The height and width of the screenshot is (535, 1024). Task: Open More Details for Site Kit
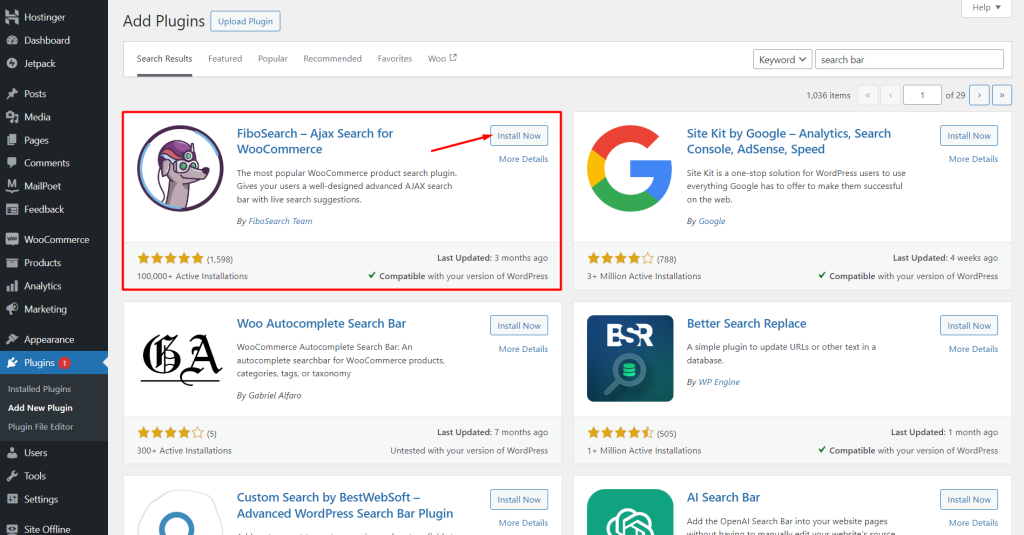(973, 159)
